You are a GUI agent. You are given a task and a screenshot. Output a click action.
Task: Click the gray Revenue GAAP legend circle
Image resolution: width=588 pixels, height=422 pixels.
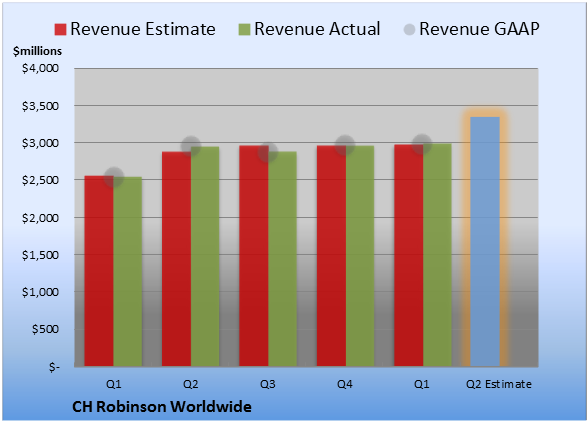click(409, 30)
